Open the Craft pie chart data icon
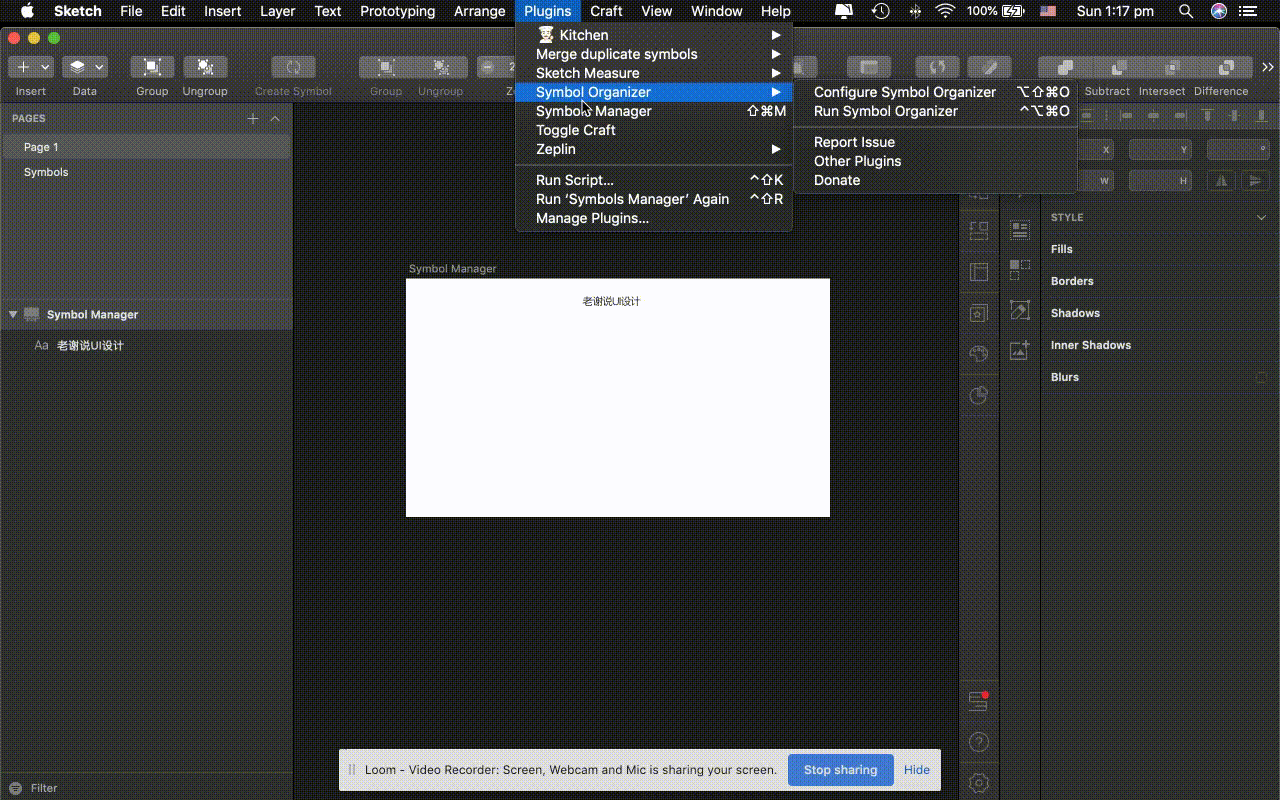The width and height of the screenshot is (1280, 800). pos(979,395)
